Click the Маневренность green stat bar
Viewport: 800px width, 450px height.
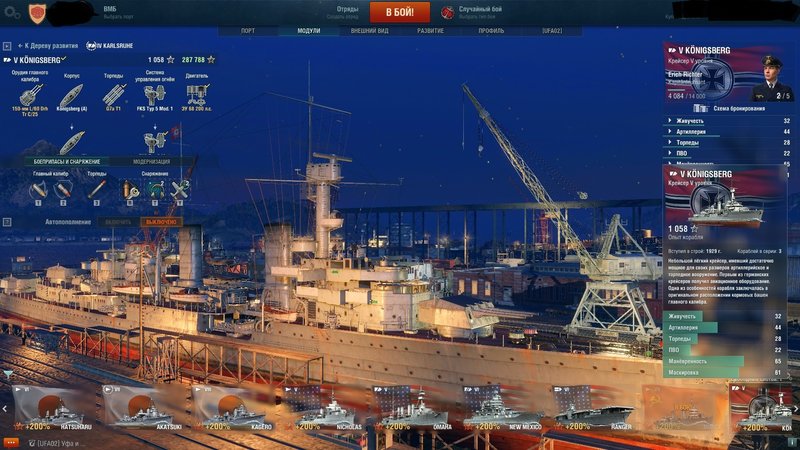point(703,361)
